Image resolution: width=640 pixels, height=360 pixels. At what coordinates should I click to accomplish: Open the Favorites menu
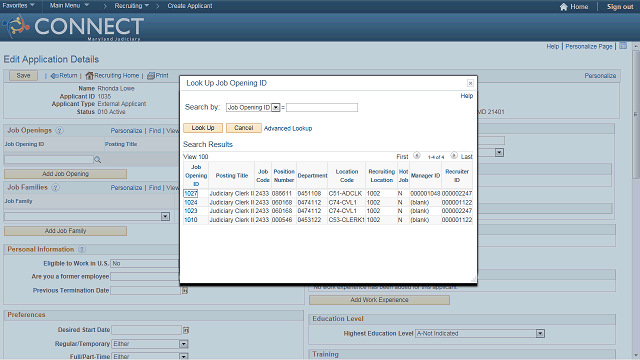coord(18,6)
